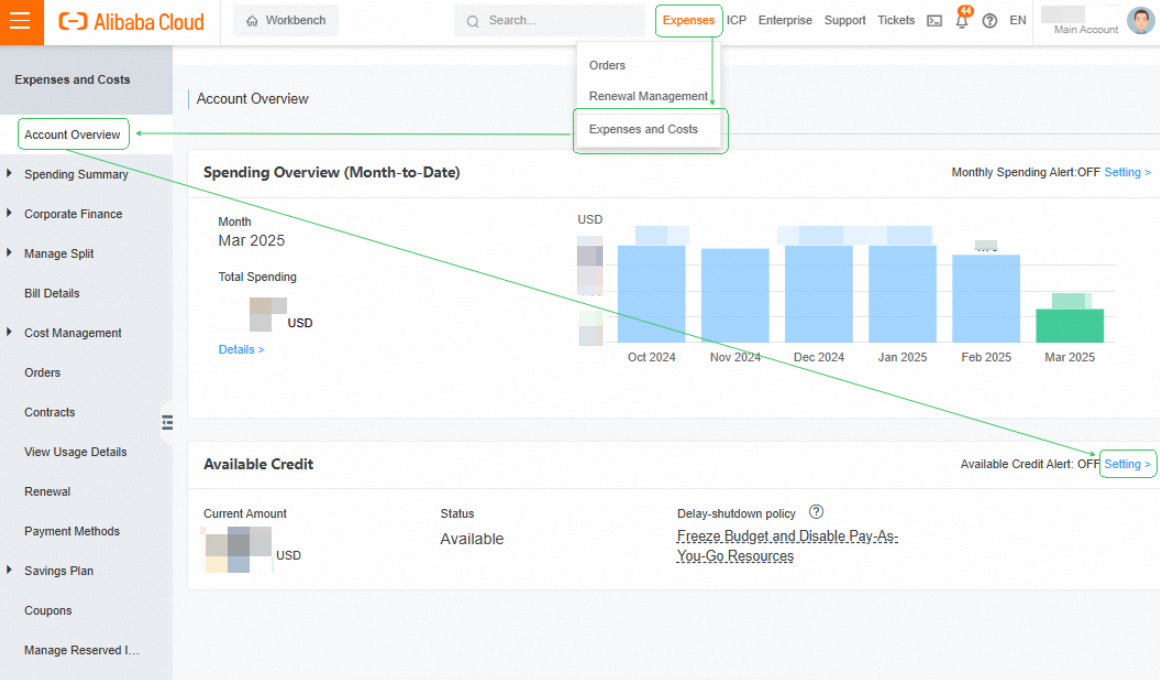The image size is (1160, 680).
Task: Click the user avatar picture
Action: pos(1140,20)
